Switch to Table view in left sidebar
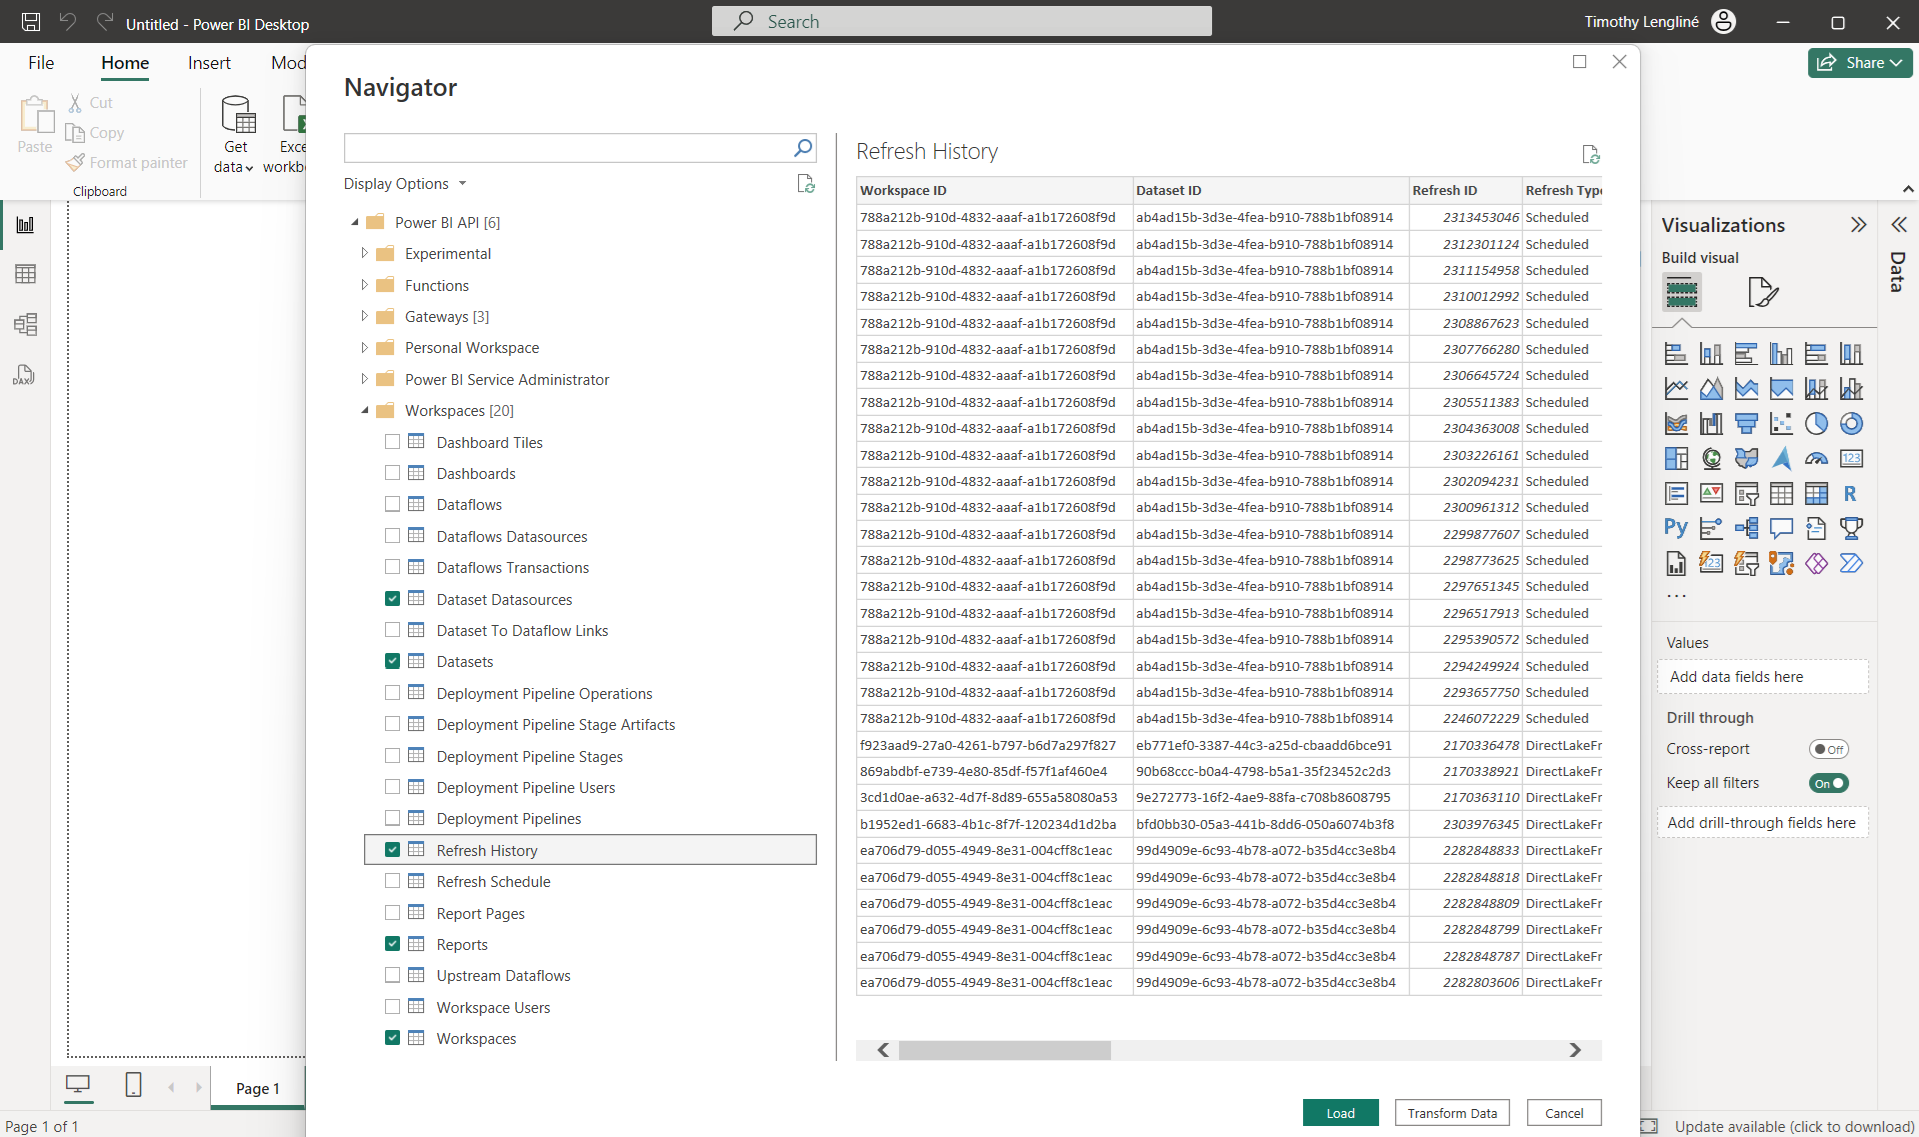The image size is (1919, 1137). (26, 274)
